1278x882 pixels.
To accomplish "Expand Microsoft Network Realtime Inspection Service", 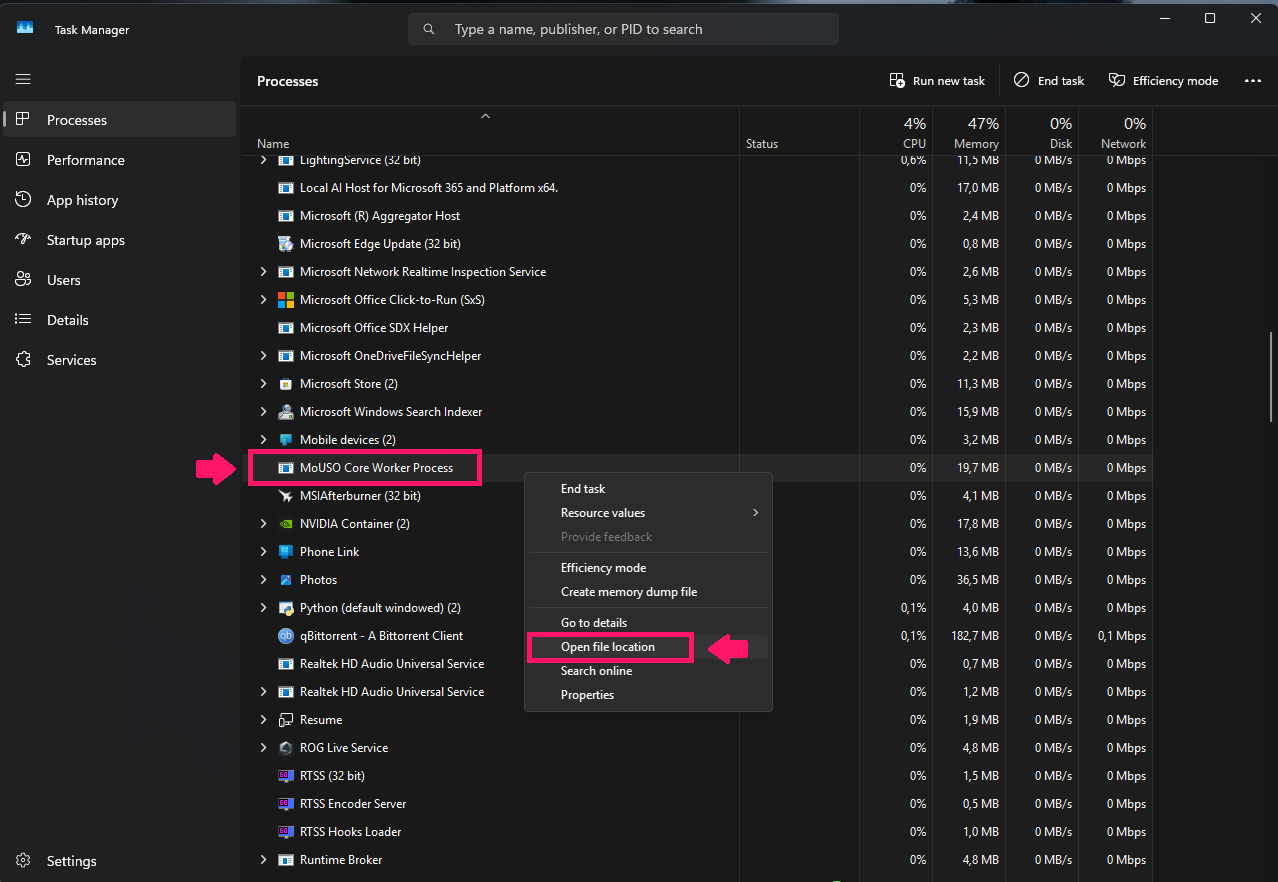I will 263,272.
